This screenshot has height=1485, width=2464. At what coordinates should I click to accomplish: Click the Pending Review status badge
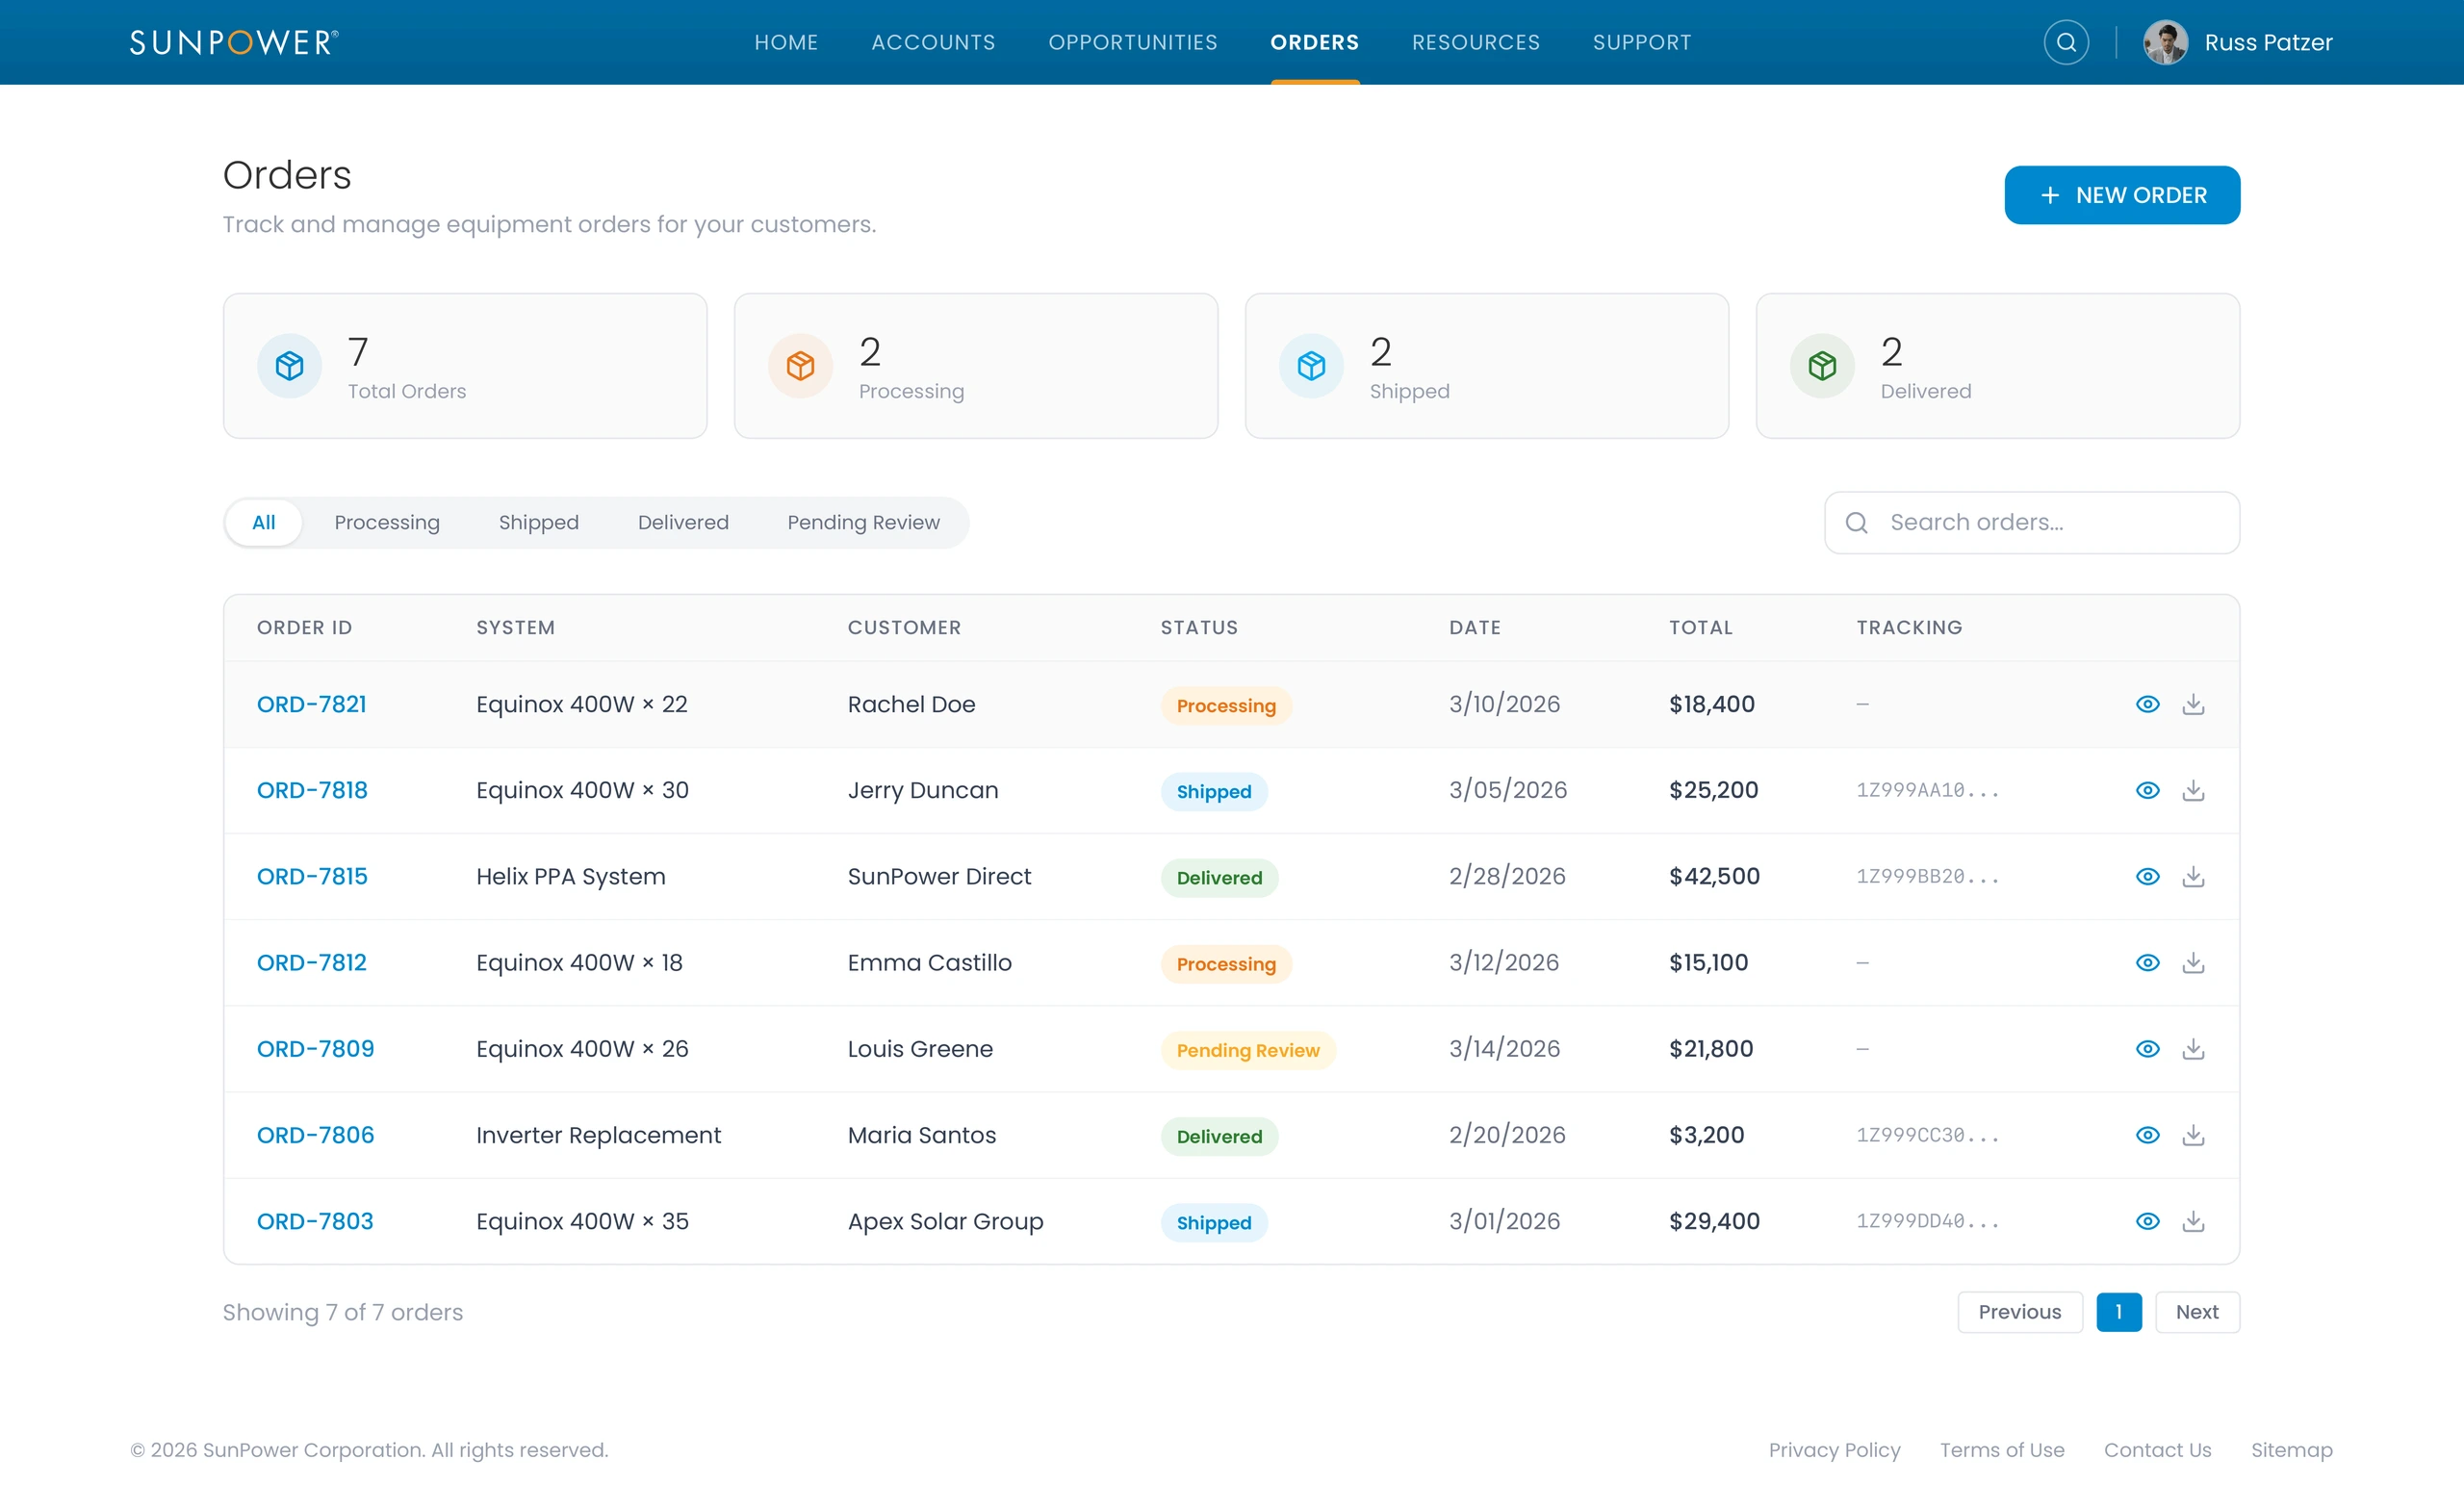(1248, 1049)
